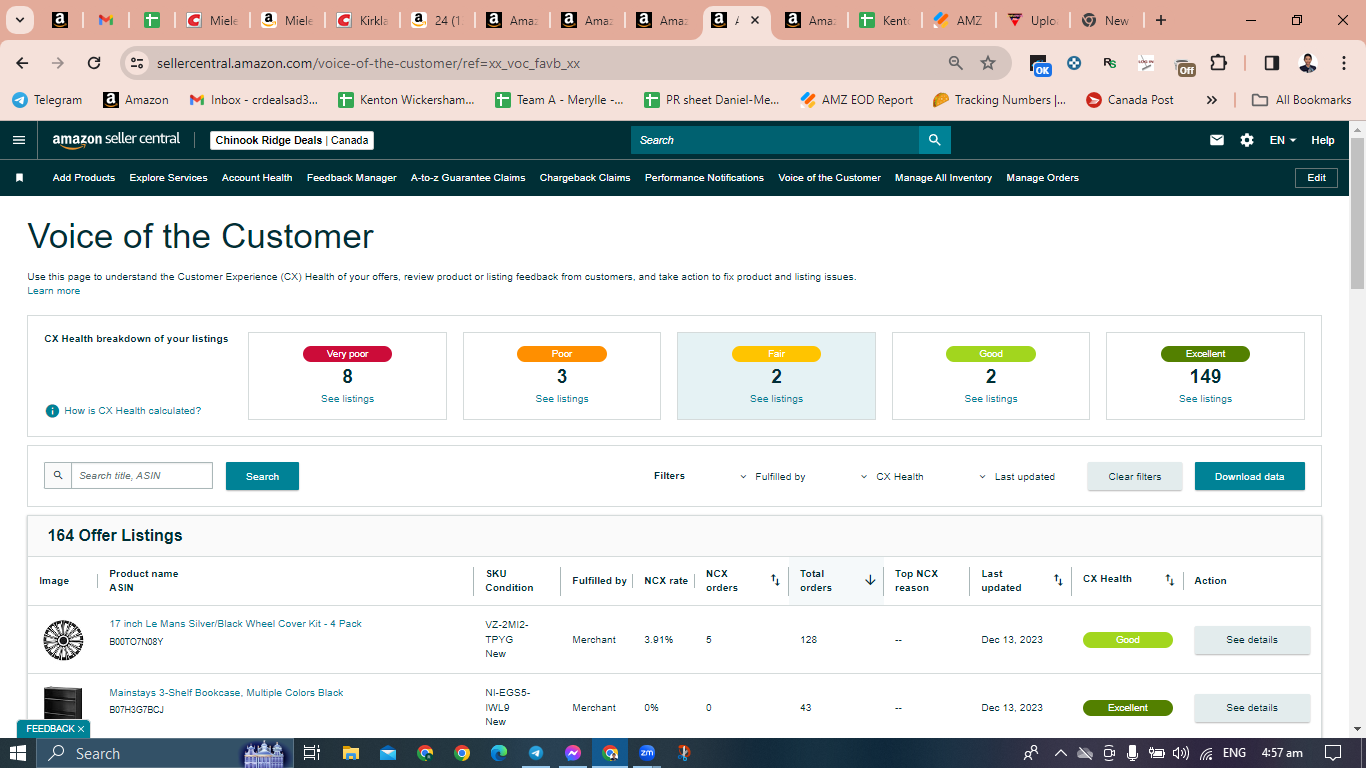Click the bookmark flag icon left of Add Products
Screen dimensions: 1366x768
[19, 178]
